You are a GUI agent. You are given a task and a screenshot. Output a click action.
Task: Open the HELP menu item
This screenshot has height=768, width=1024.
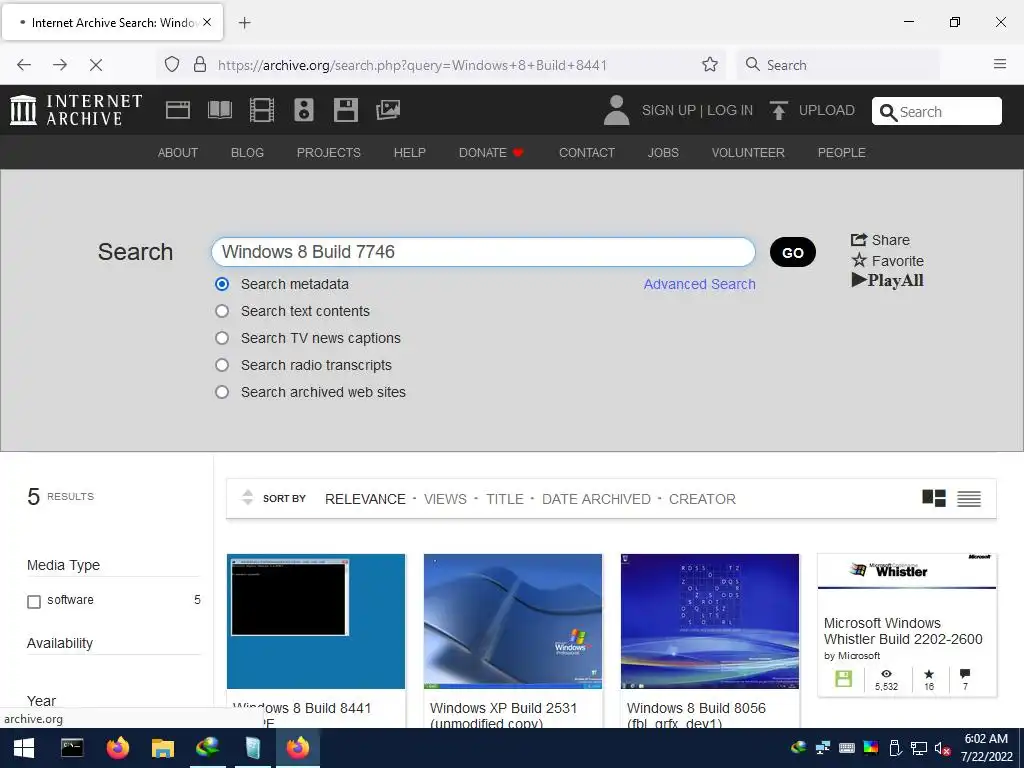click(409, 153)
